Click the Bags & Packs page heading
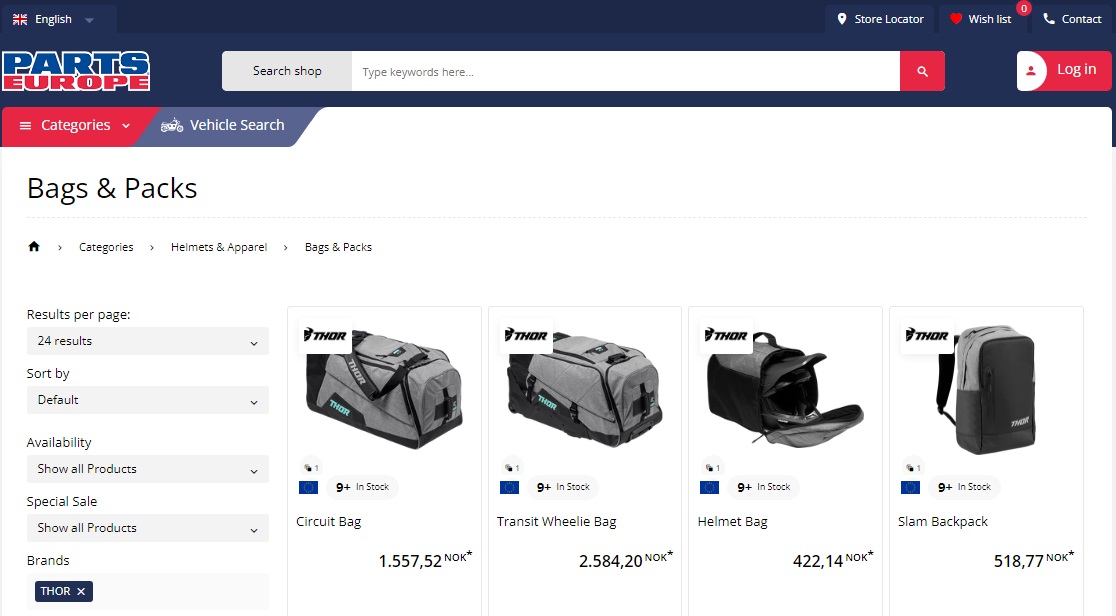This screenshot has width=1116, height=616. tap(112, 189)
